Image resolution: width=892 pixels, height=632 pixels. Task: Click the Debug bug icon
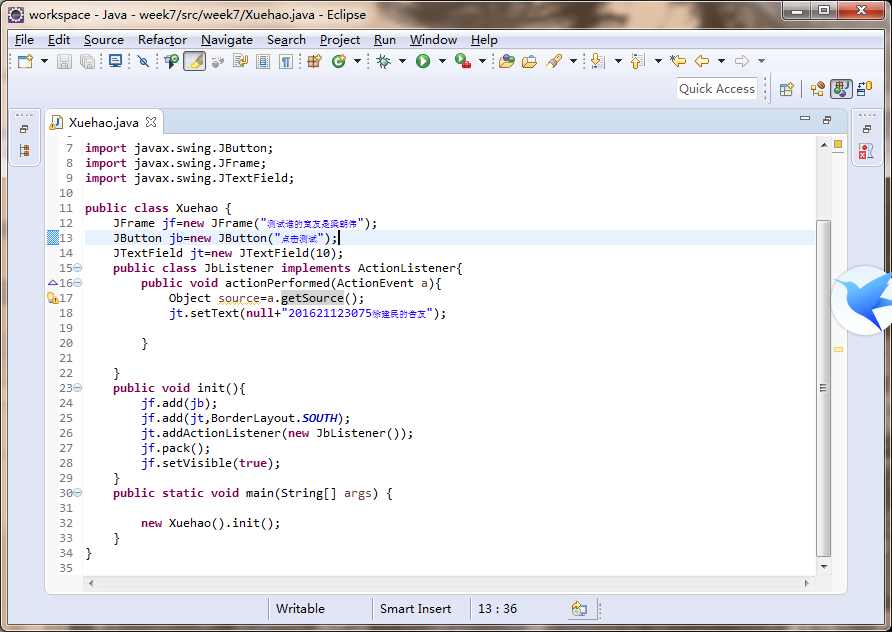click(383, 61)
